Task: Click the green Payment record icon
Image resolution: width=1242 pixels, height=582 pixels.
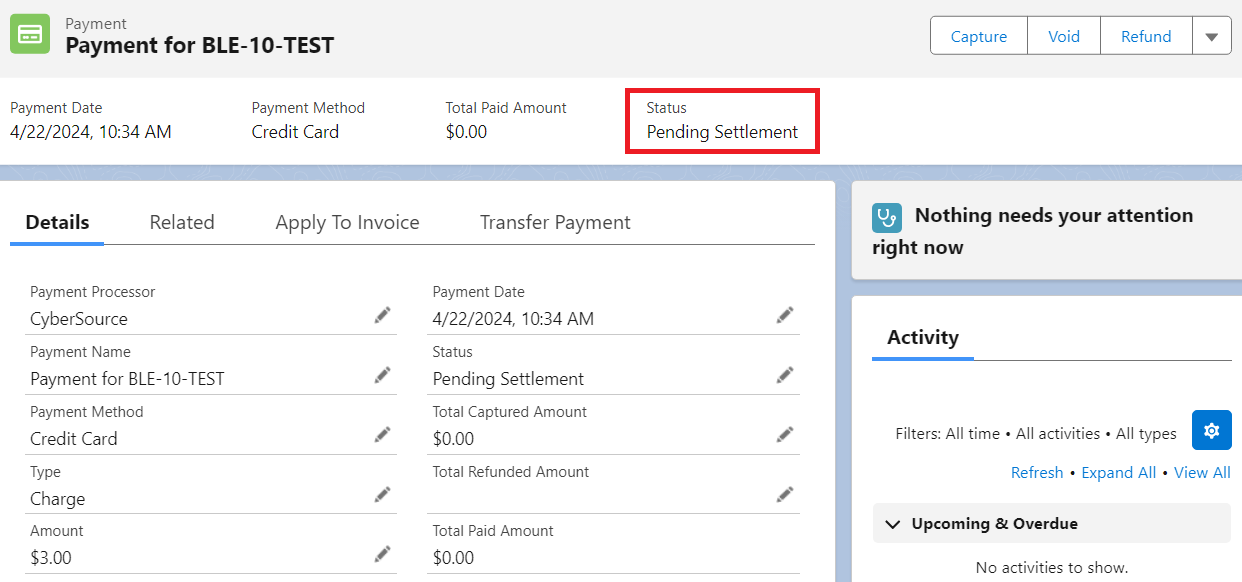Action: [30, 35]
